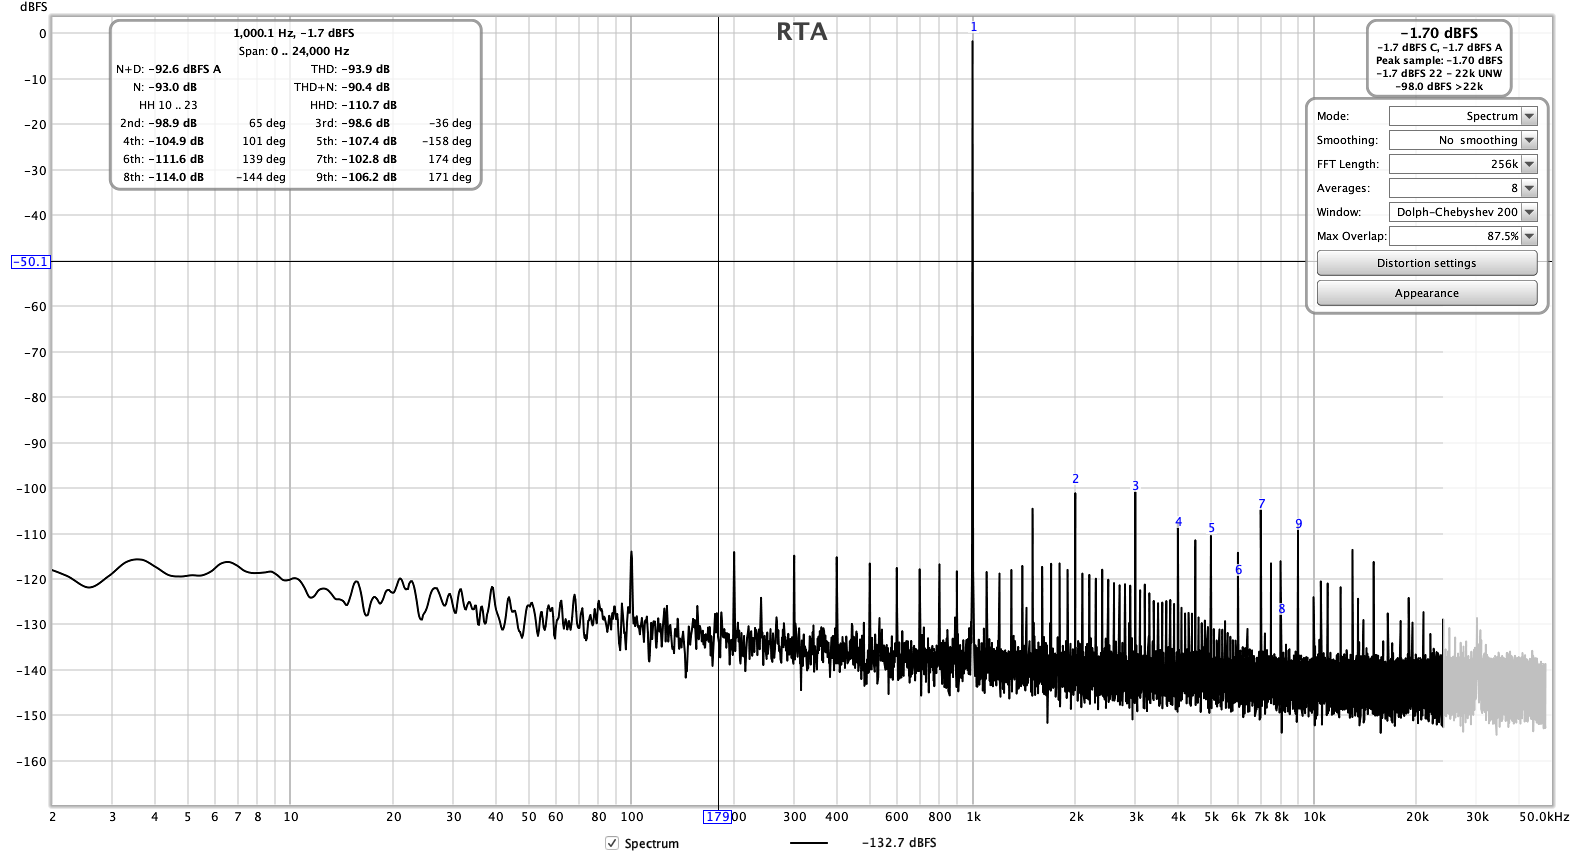
Task: Click the 1k frequency axis label
Action: pyautogui.click(x=973, y=817)
